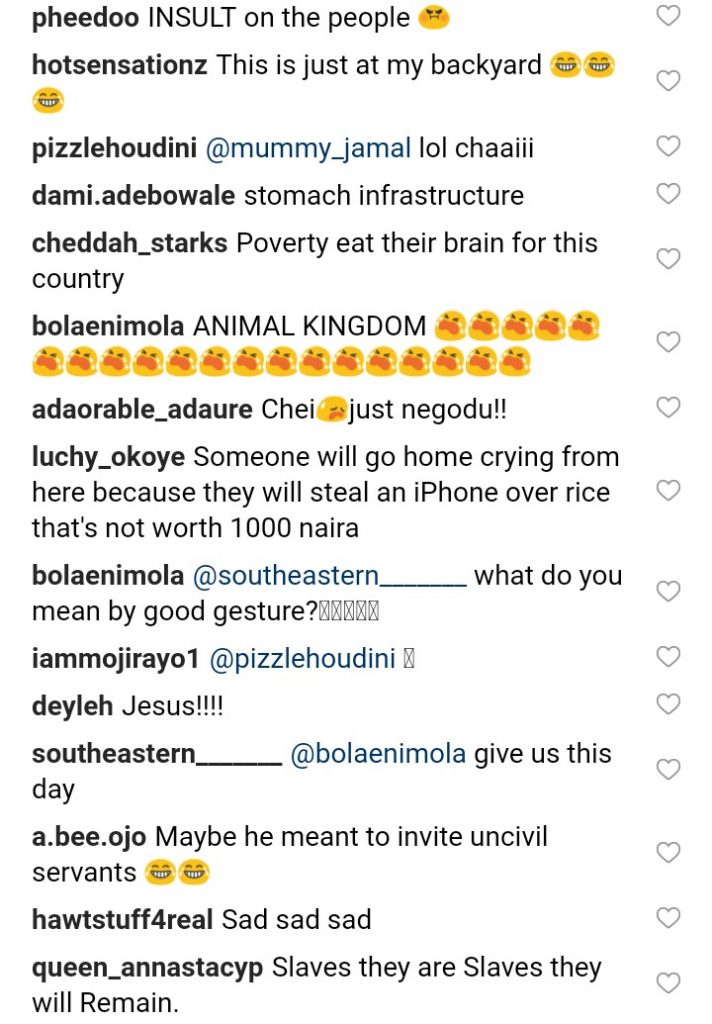Viewport: 712px width, 1024px height.
Task: Tap heart beside adaorable_adaure's comment
Action: 667,407
